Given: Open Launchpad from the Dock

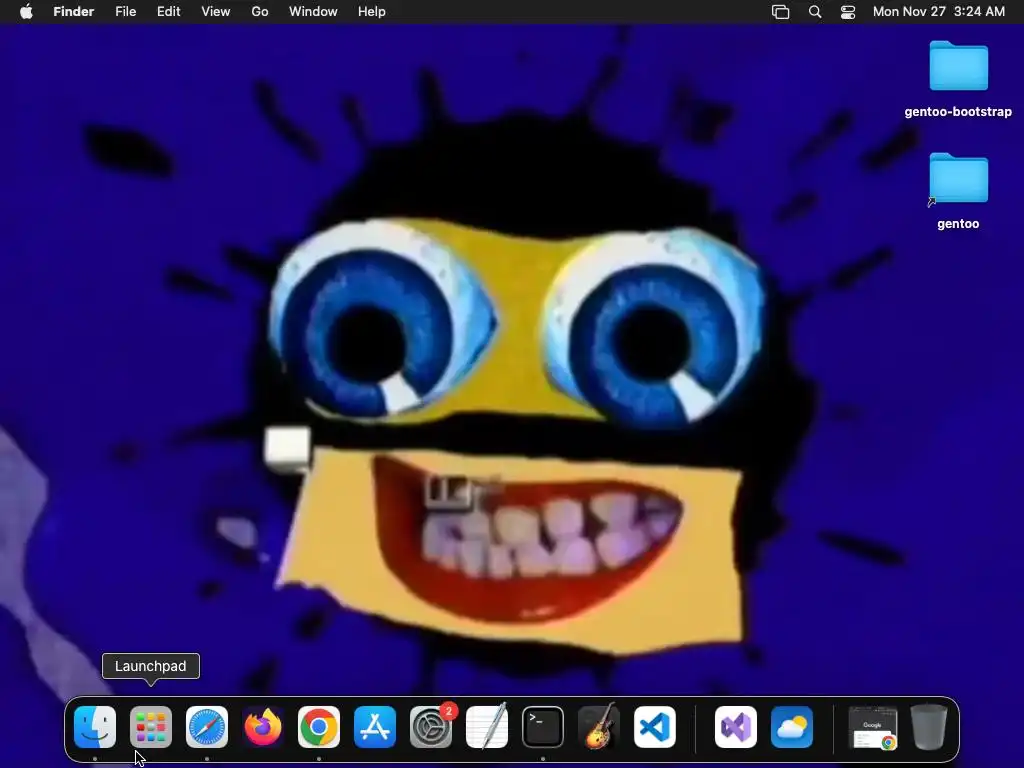Looking at the screenshot, I should click(151, 727).
